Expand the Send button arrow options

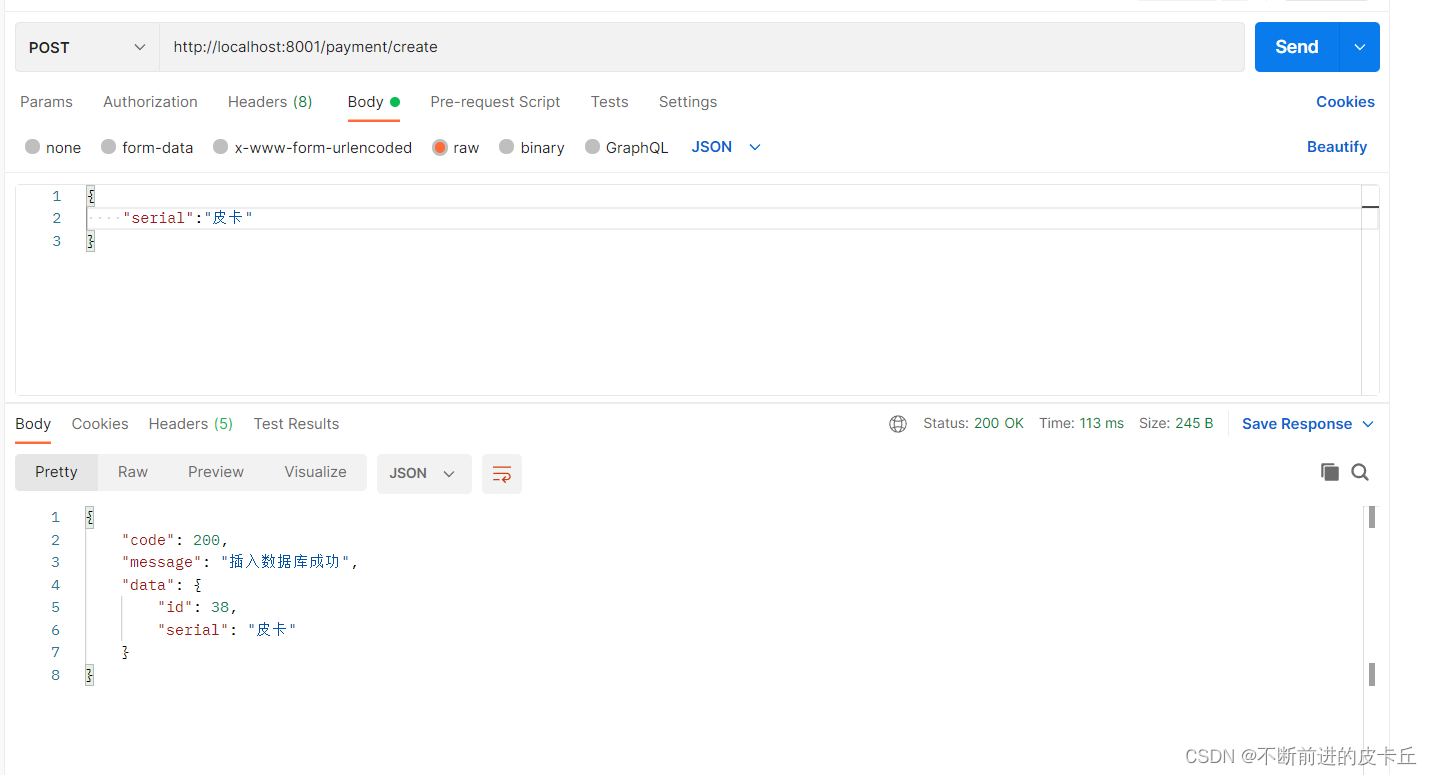coord(1360,47)
